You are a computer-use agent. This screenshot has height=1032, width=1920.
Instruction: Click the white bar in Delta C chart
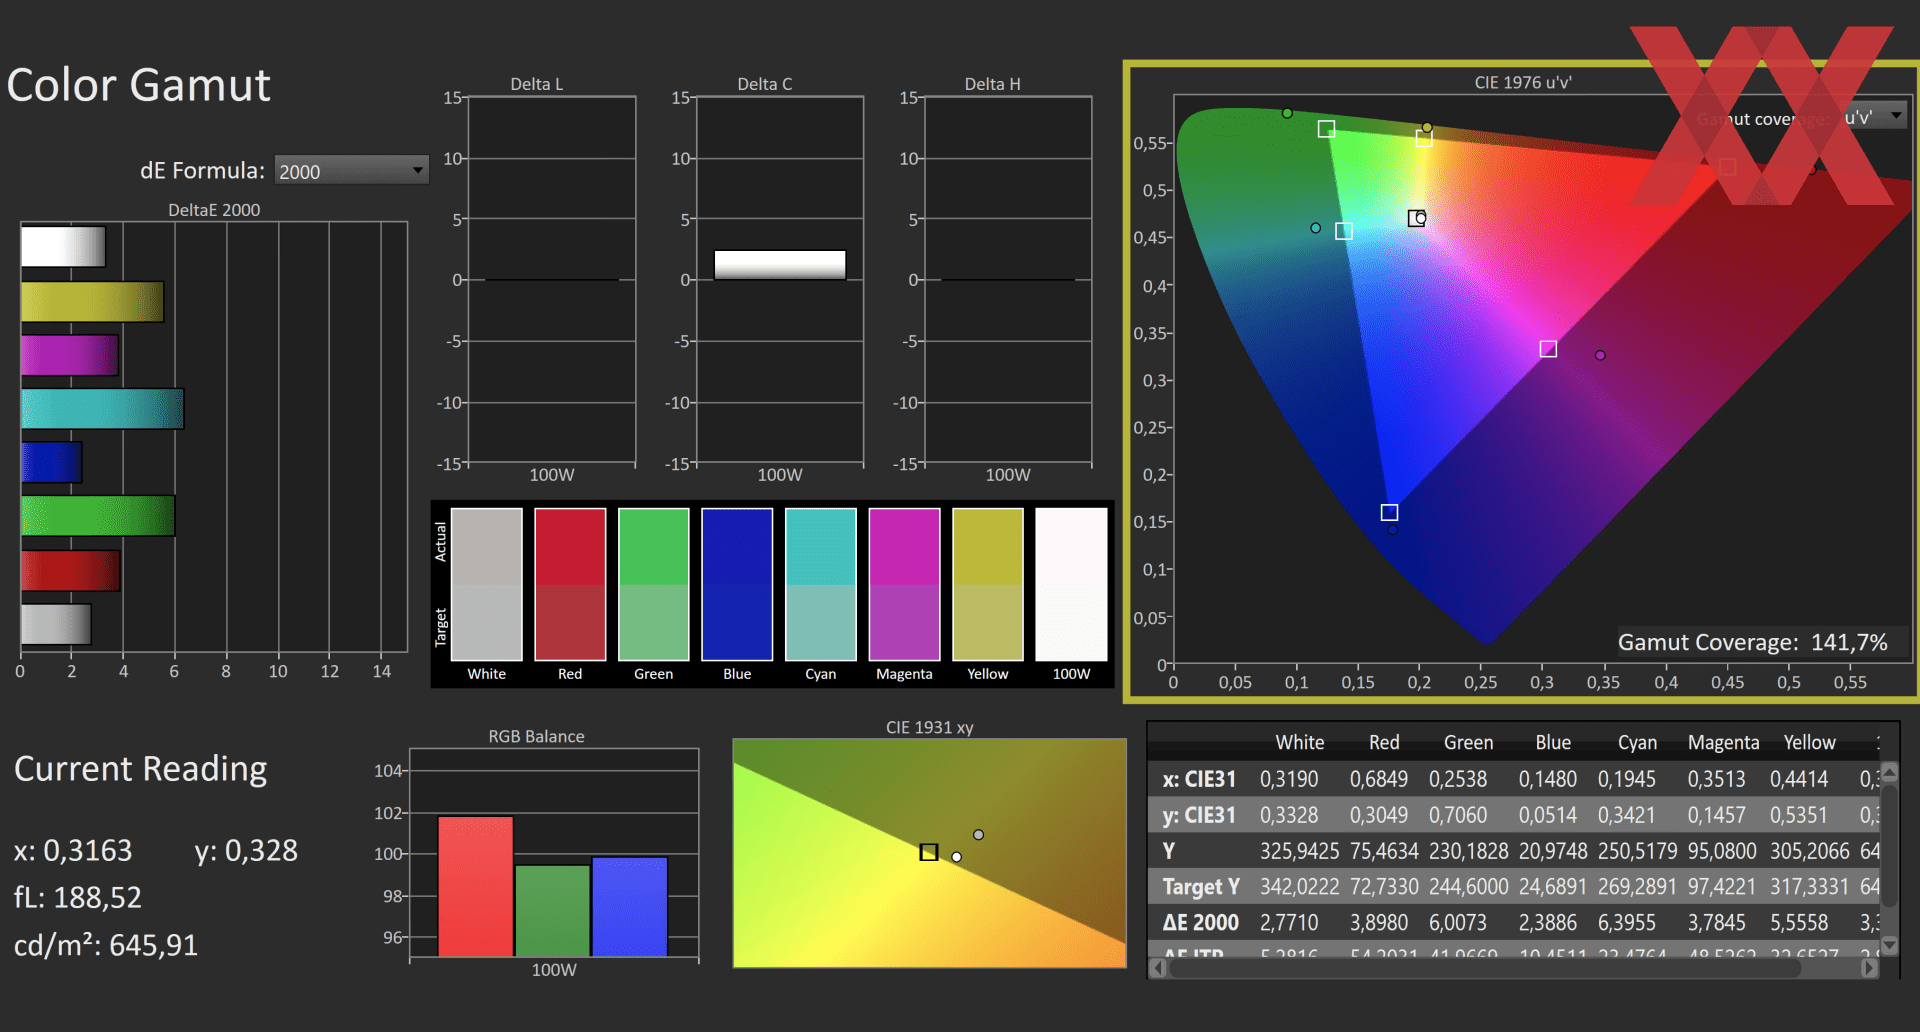(780, 265)
